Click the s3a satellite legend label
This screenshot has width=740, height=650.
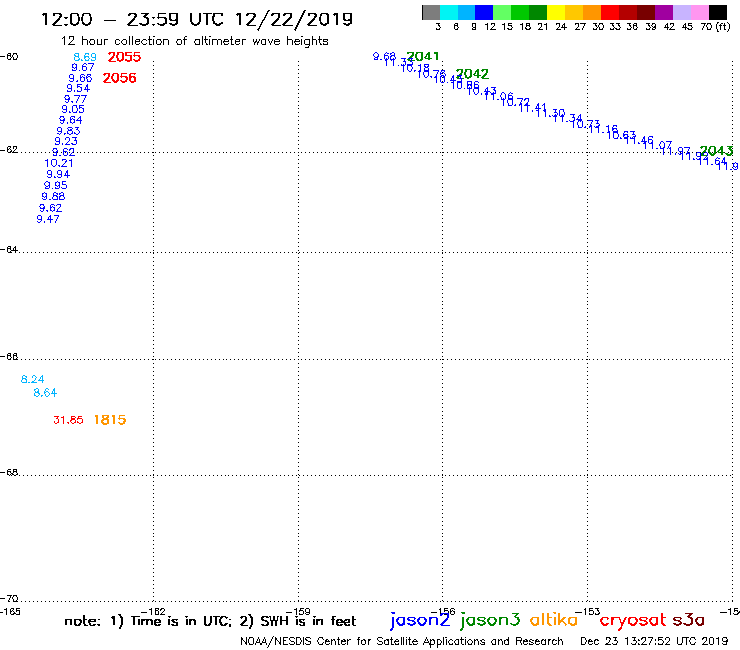pos(689,620)
